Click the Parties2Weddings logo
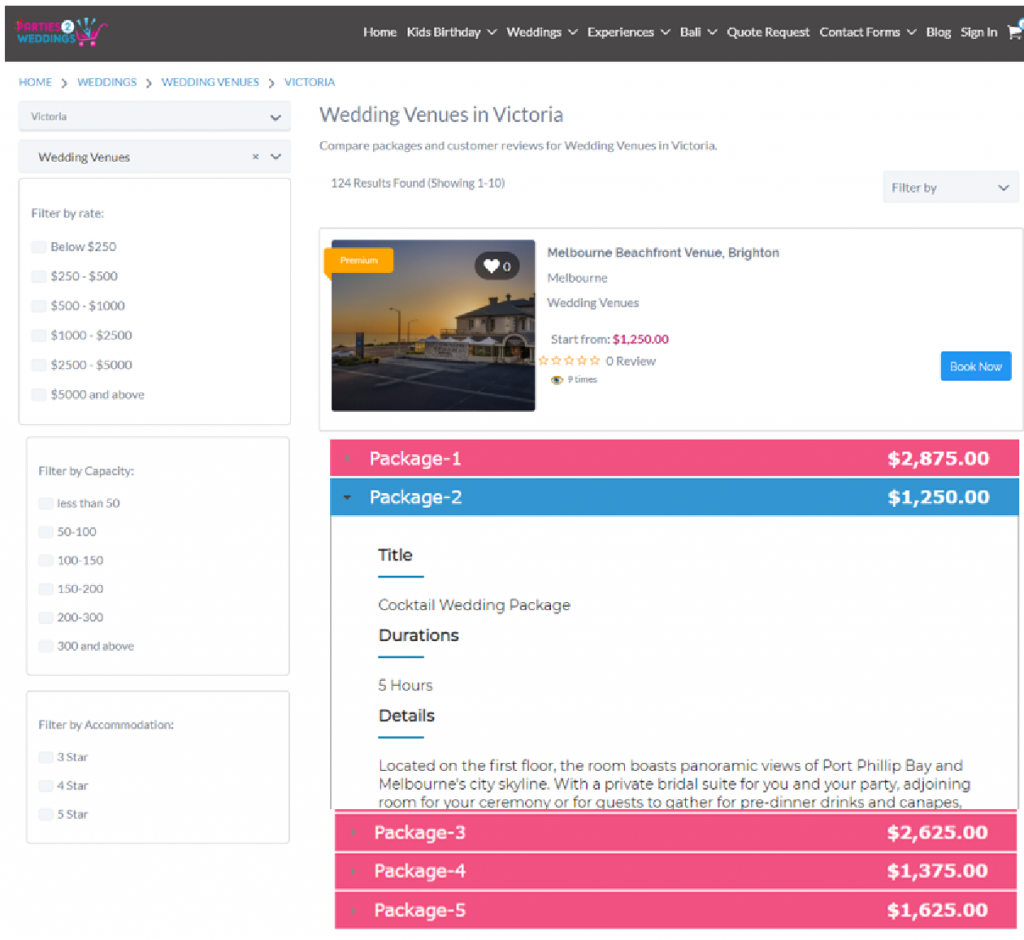This screenshot has width=1024, height=940. 60,31
